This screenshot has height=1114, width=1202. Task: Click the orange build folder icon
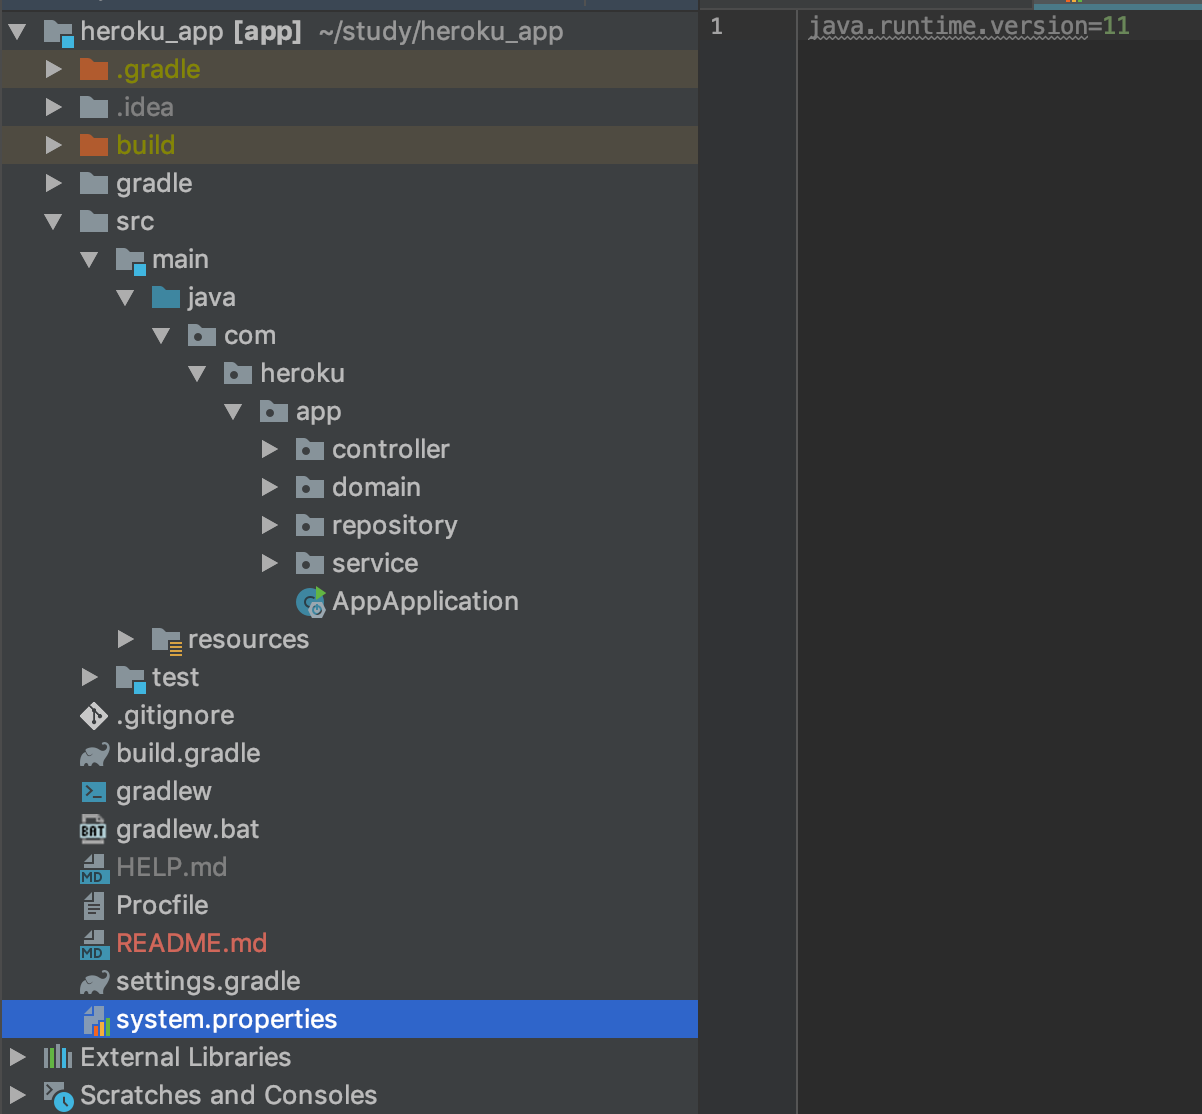click(94, 146)
